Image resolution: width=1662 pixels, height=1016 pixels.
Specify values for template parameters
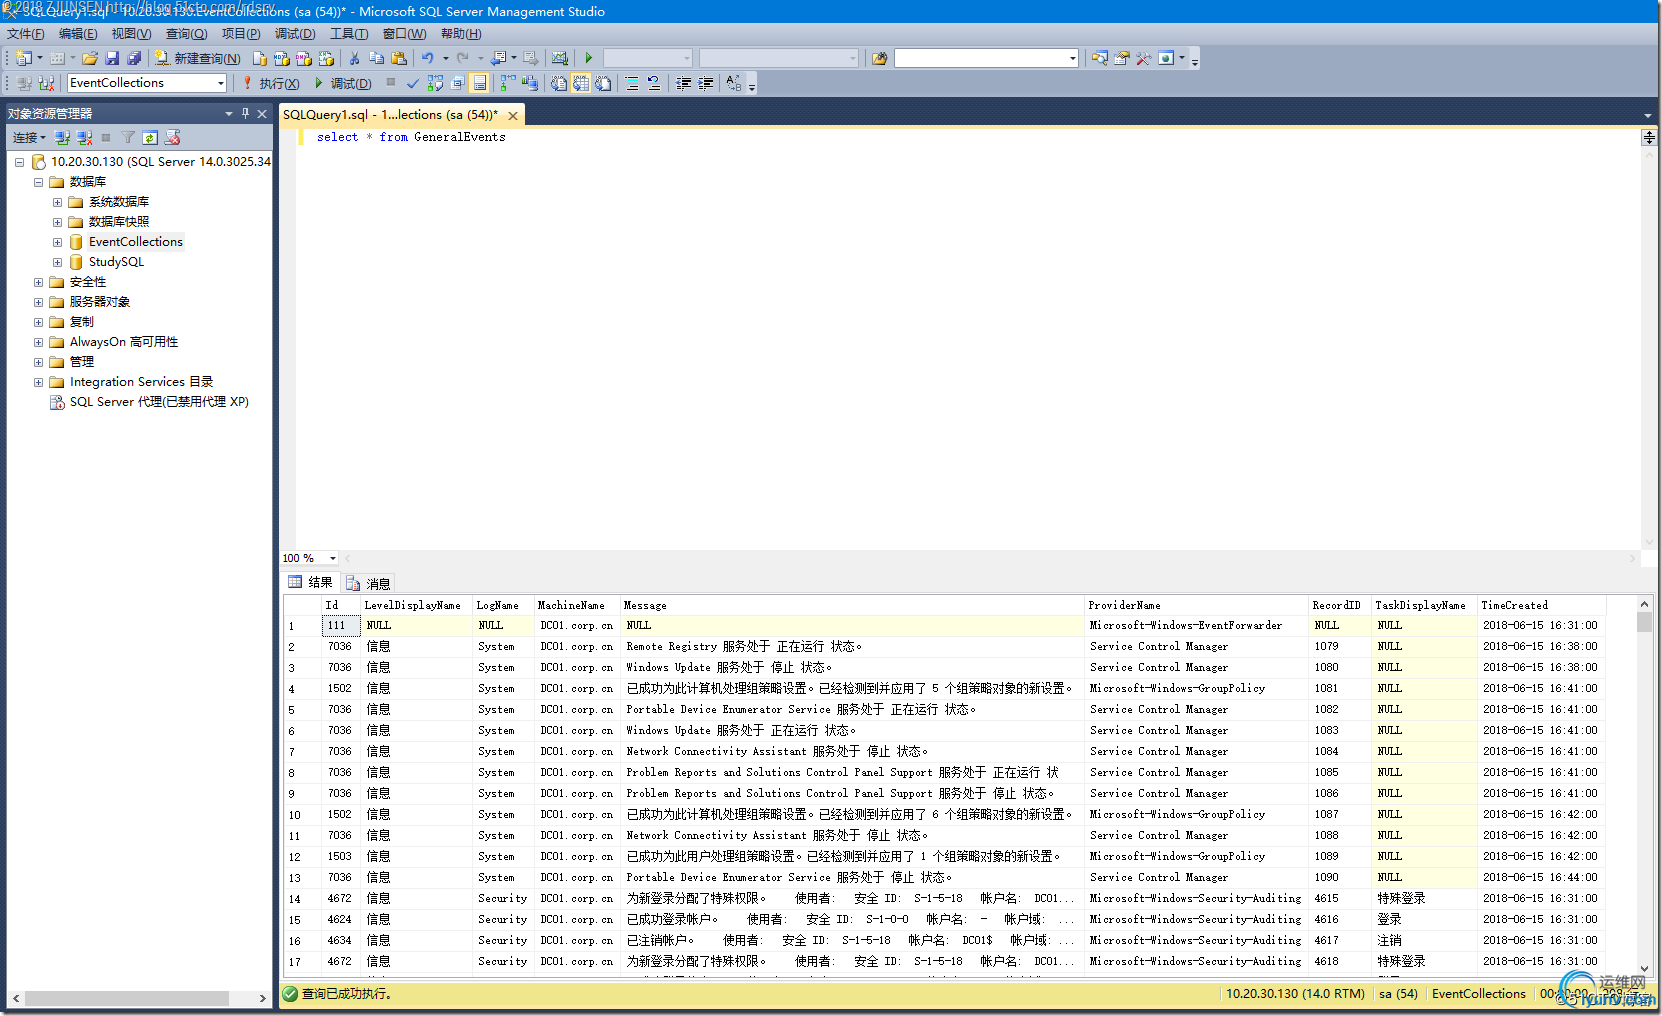[x=734, y=83]
